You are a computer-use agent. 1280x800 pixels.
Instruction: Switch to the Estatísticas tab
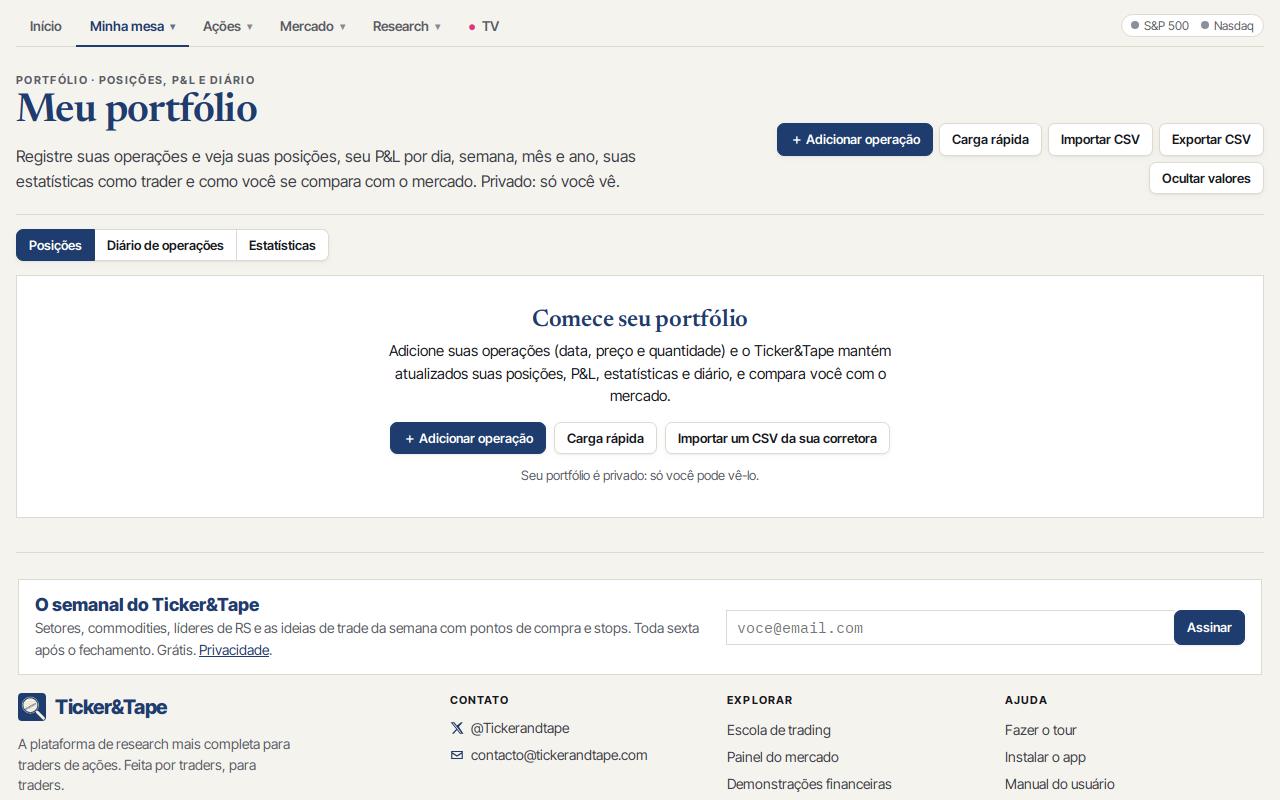(x=282, y=245)
